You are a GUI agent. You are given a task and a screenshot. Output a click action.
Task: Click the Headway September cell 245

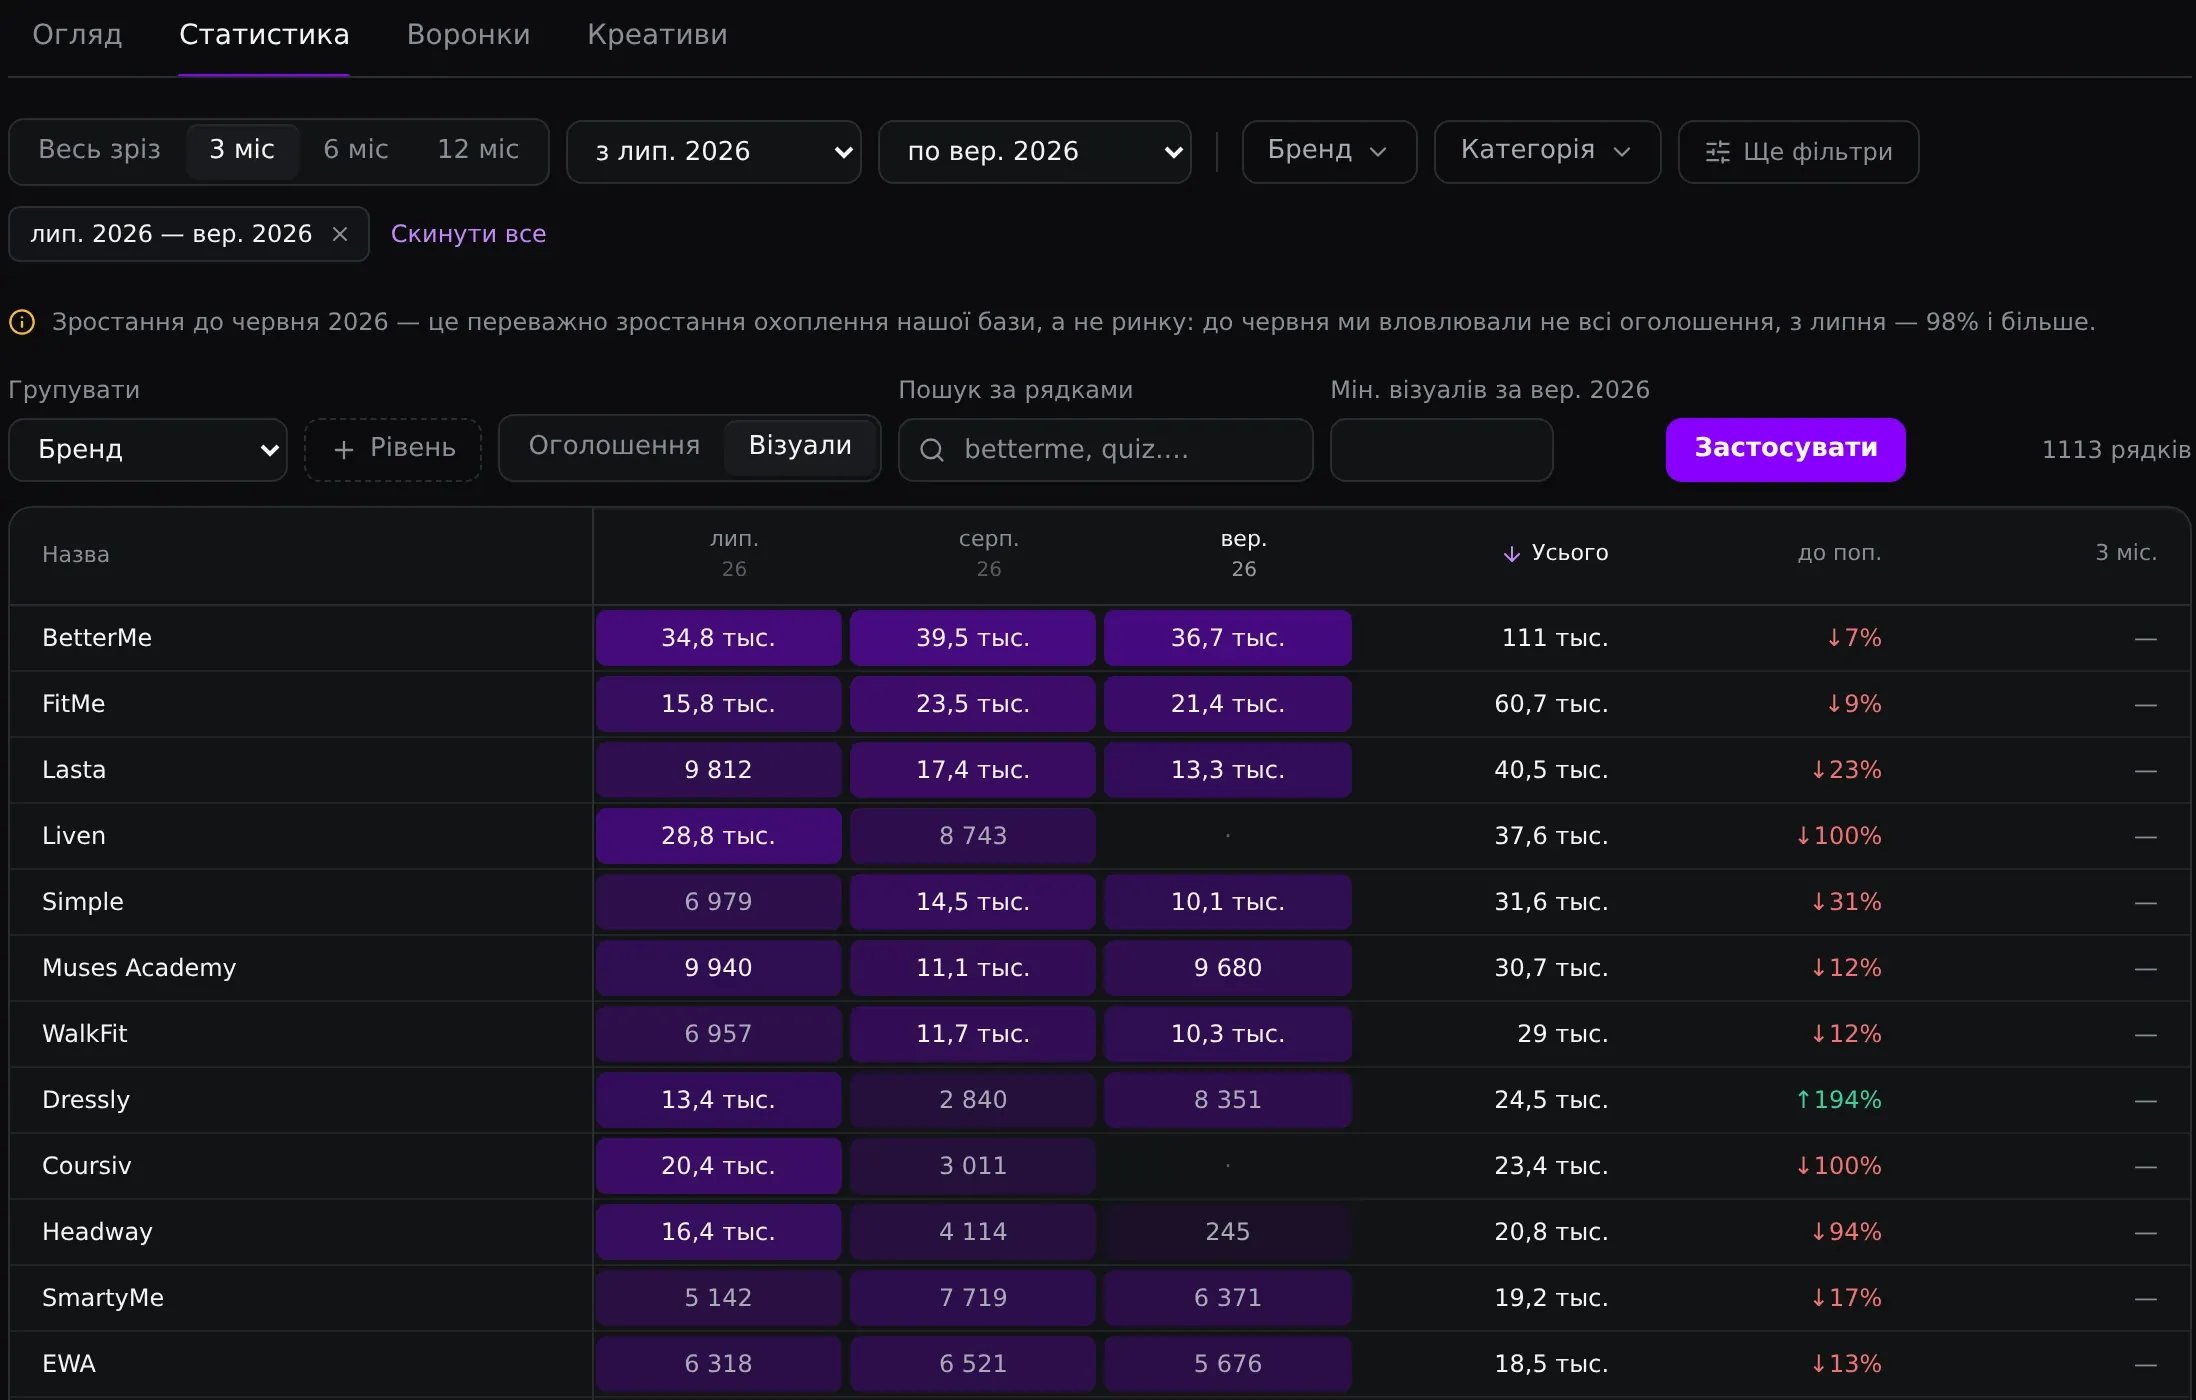tap(1227, 1232)
